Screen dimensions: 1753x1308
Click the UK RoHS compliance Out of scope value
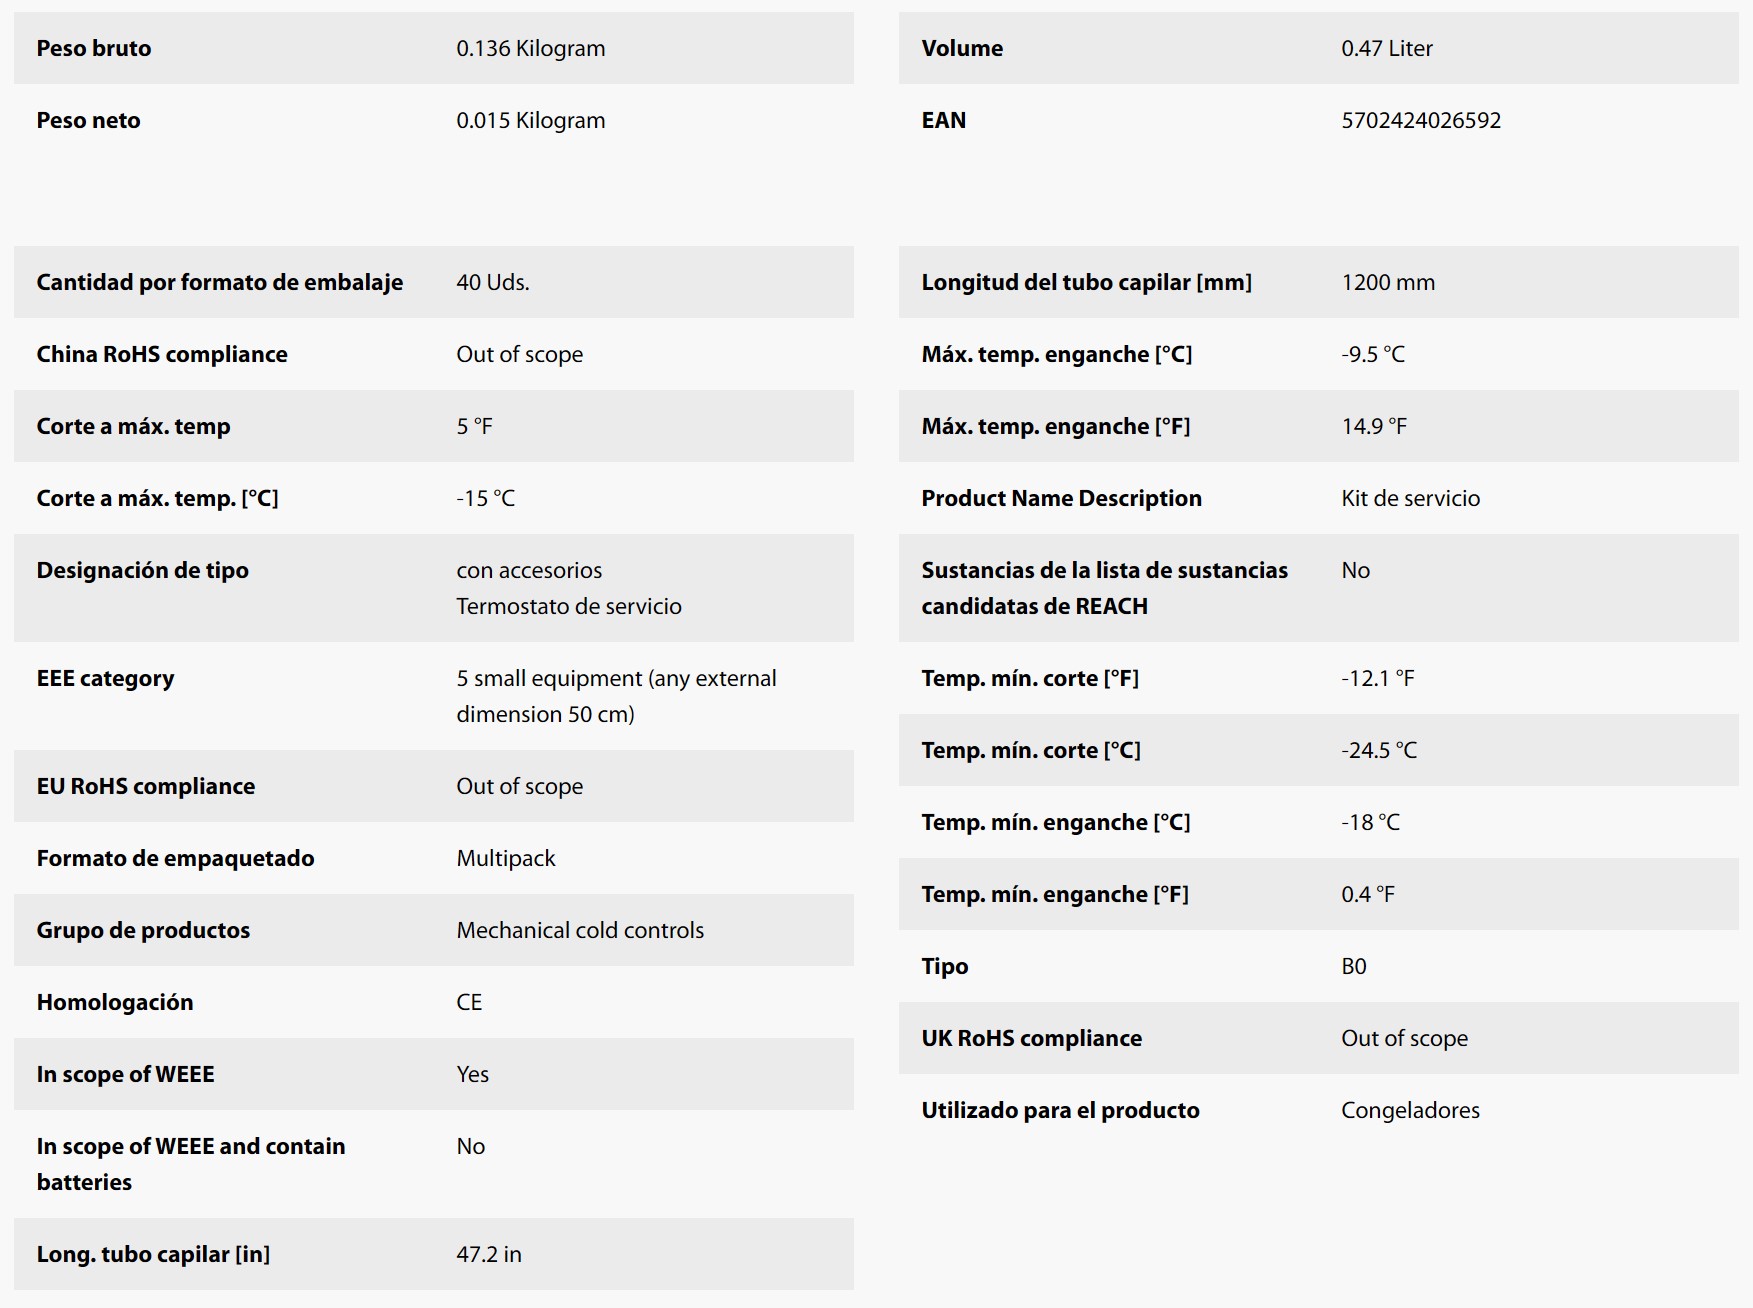1404,1038
